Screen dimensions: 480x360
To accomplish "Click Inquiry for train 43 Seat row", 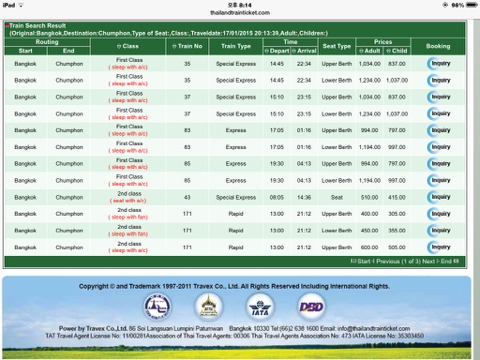I will pos(439,197).
